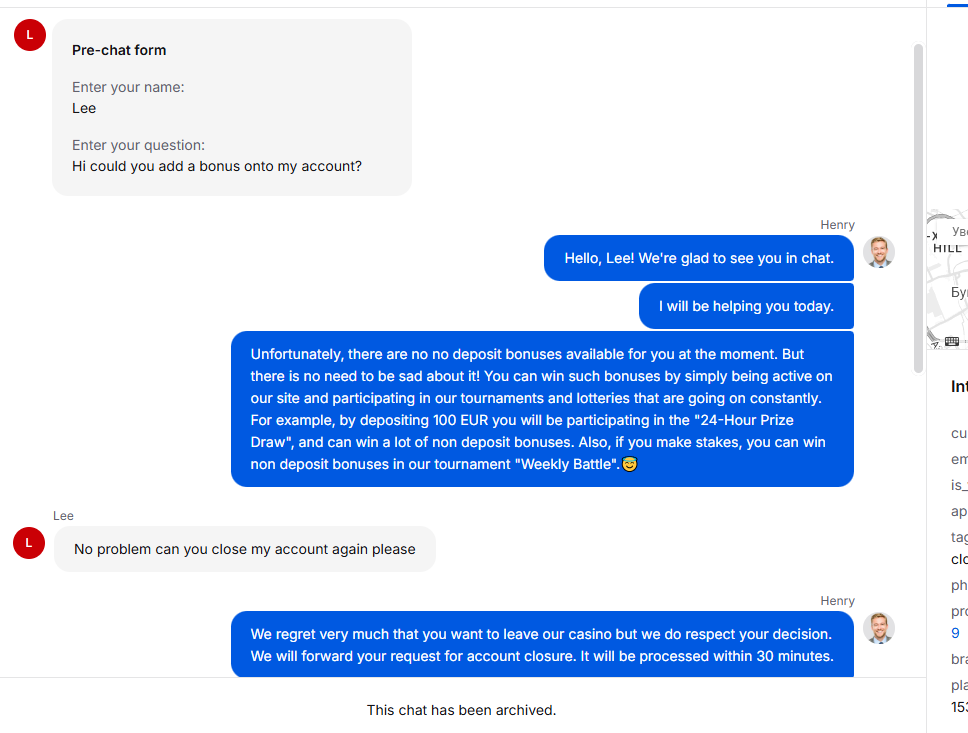Screen dimensions: 968x733
Task: Click the "Henry" name above the closure reply
Action: [x=837, y=601]
